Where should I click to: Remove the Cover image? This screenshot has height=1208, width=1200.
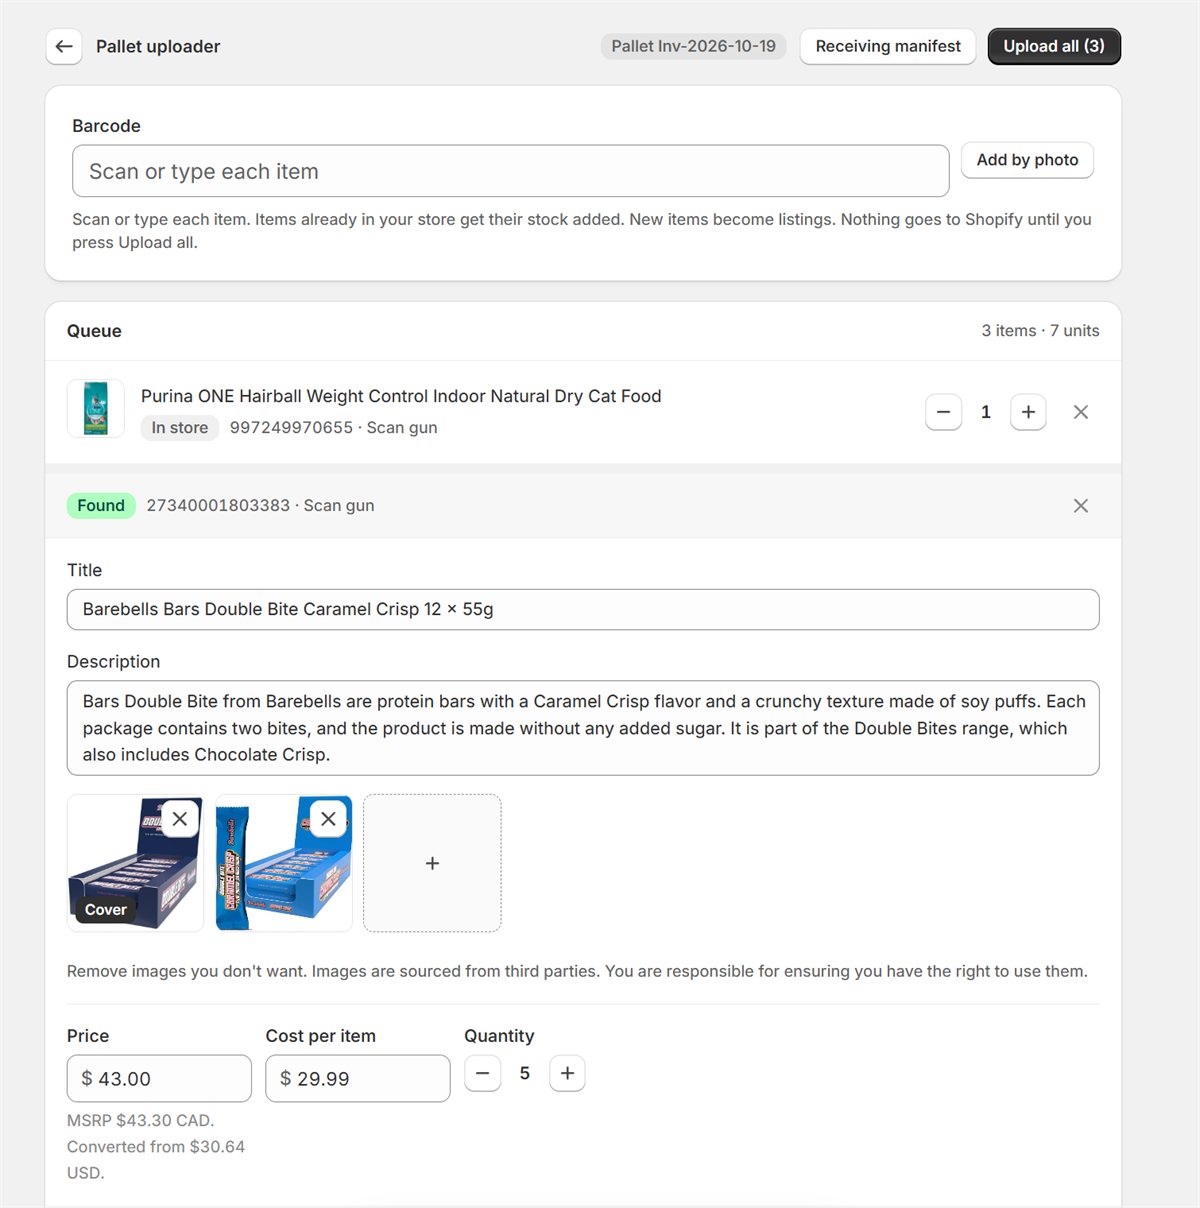point(180,819)
